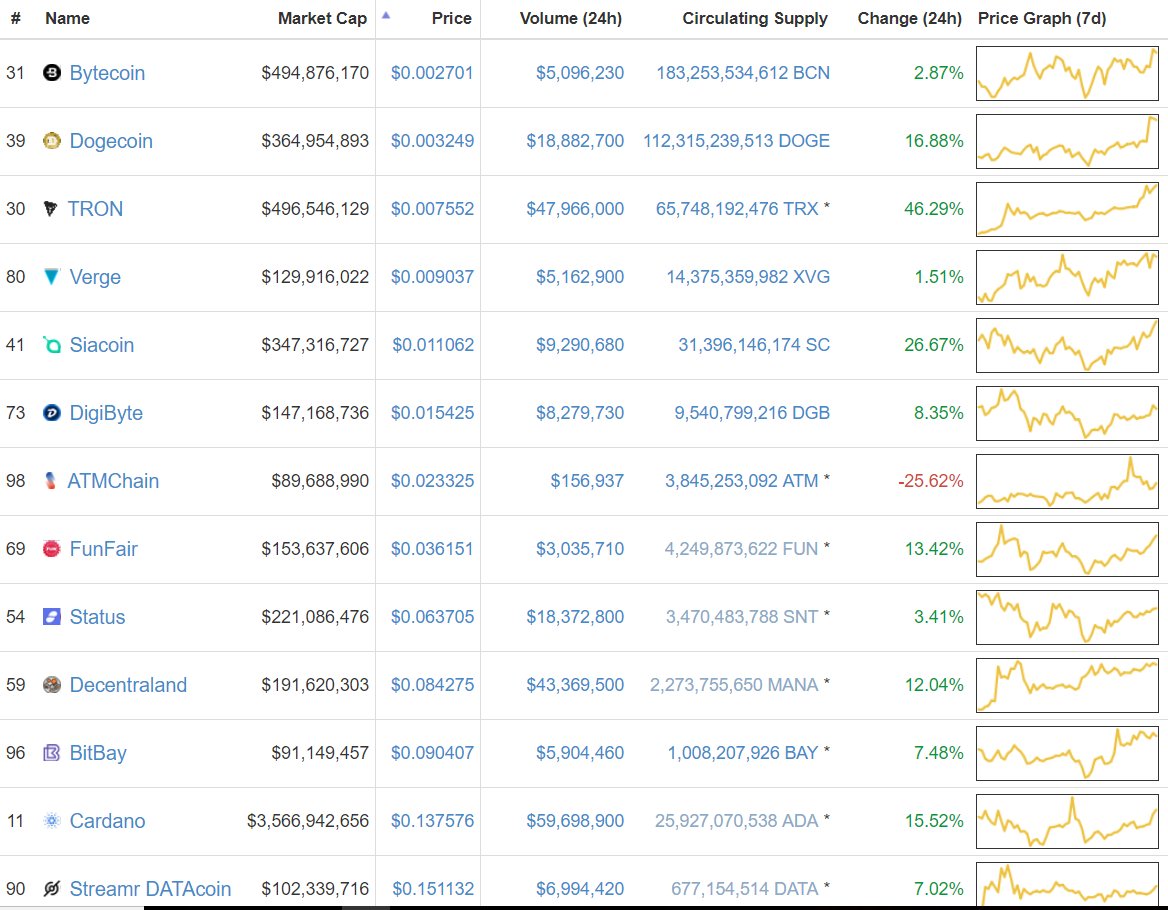This screenshot has width=1168, height=910.
Task: Click TRON change value 46.29%
Action: 933,209
